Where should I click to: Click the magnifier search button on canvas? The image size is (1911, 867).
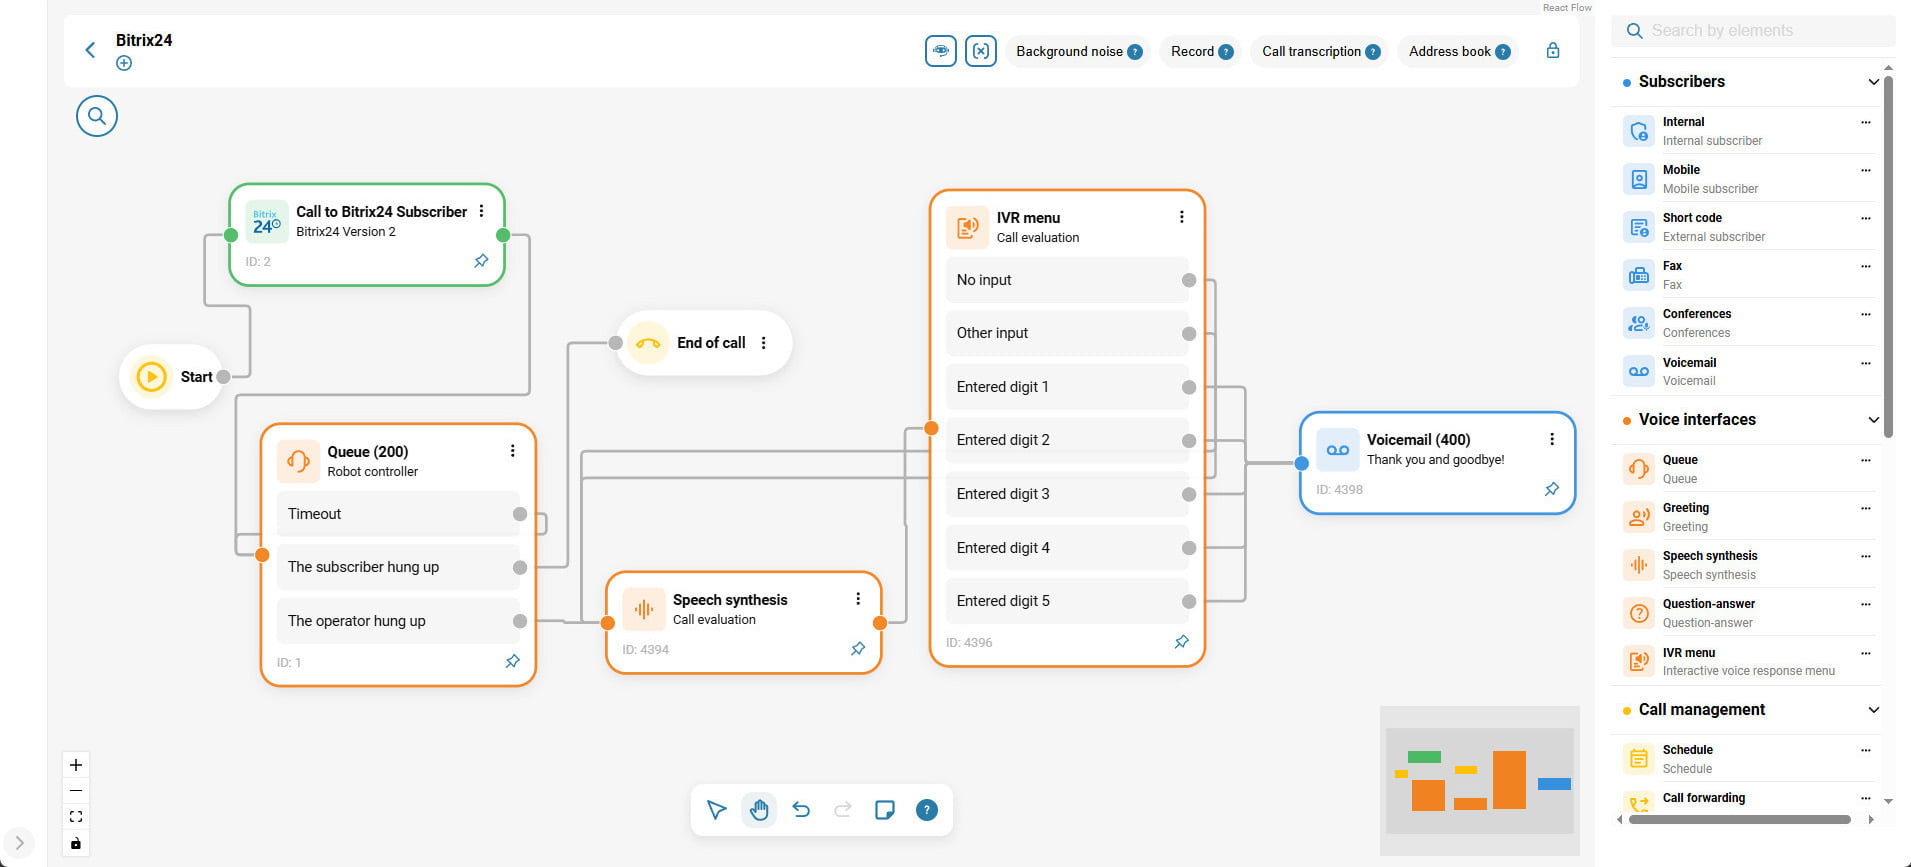click(97, 116)
